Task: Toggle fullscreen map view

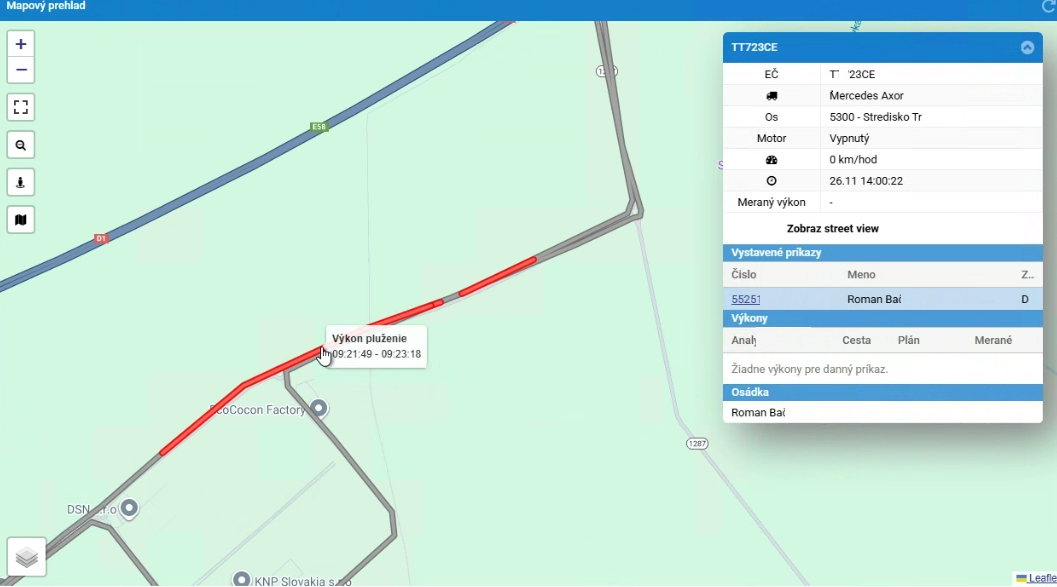Action: pos(21,107)
